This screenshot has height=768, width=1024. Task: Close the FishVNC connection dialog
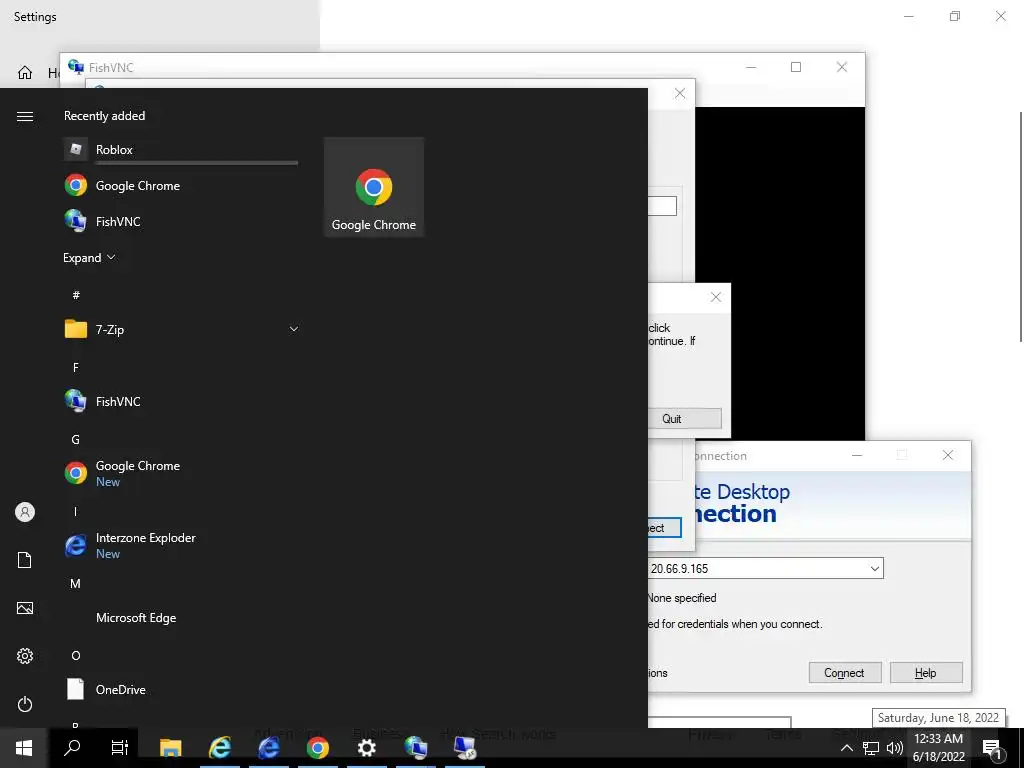pyautogui.click(x=680, y=93)
